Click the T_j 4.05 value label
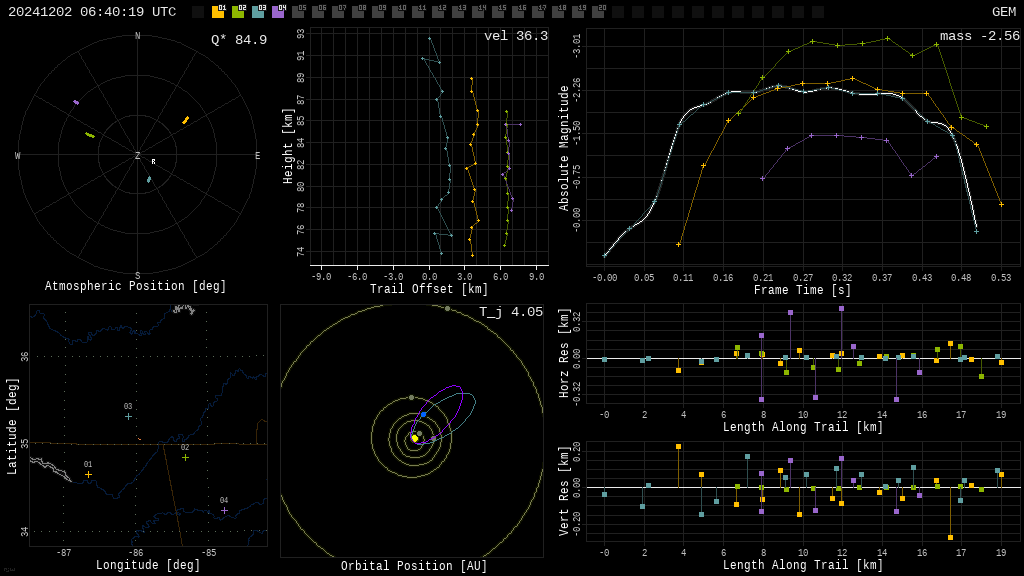 511,312
